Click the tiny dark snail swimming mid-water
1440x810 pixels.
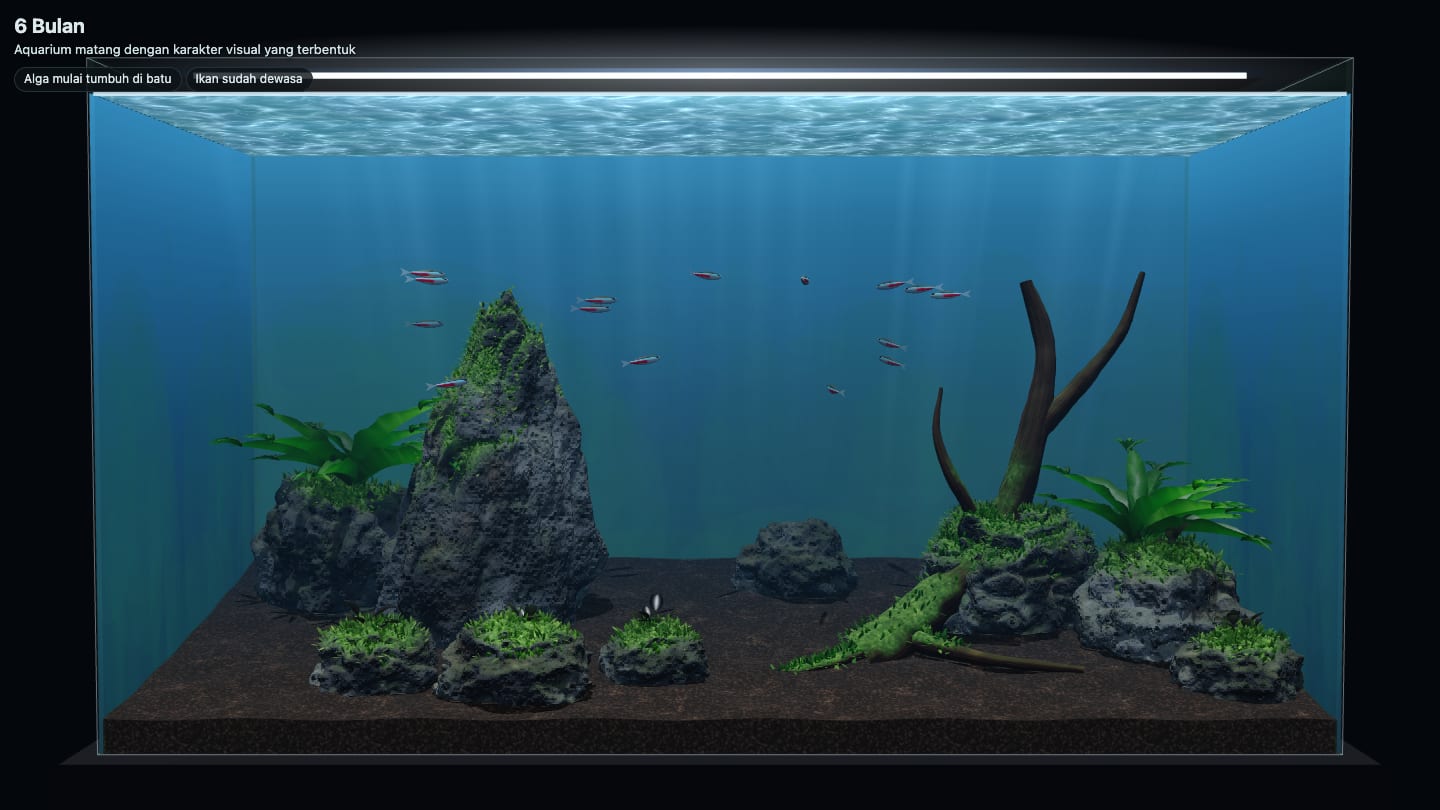(804, 281)
